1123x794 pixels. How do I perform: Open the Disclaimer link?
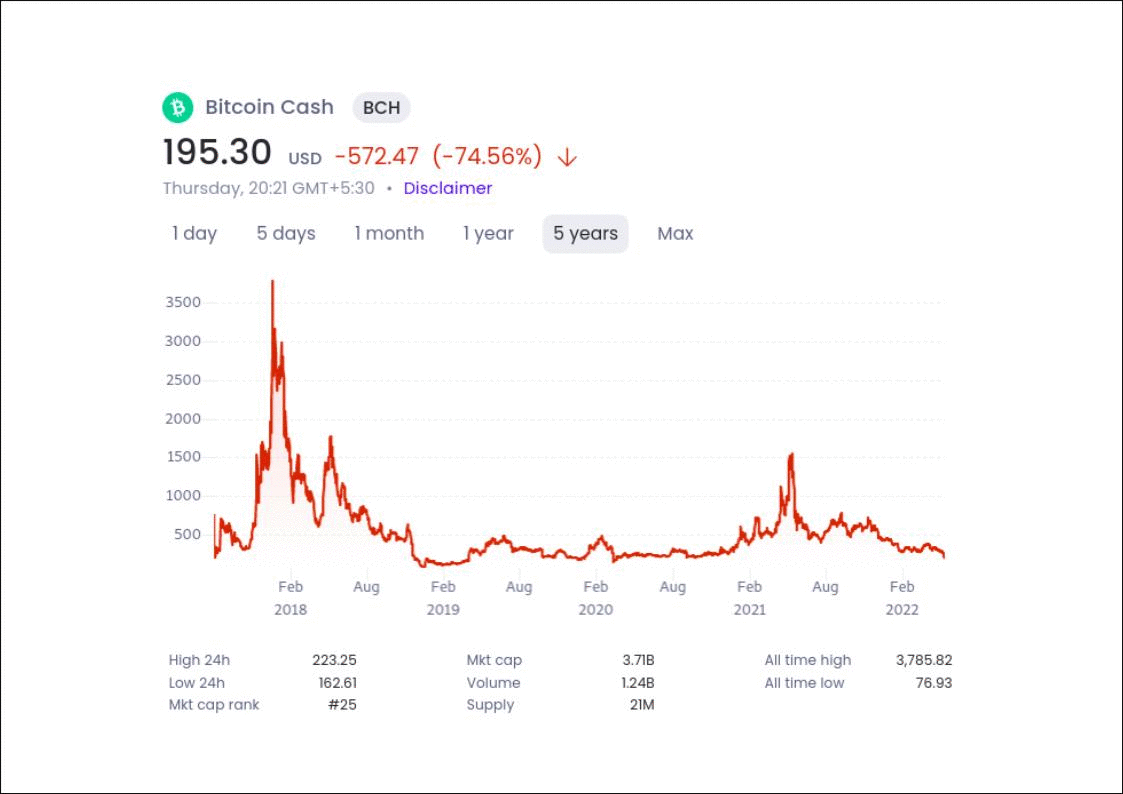point(448,188)
